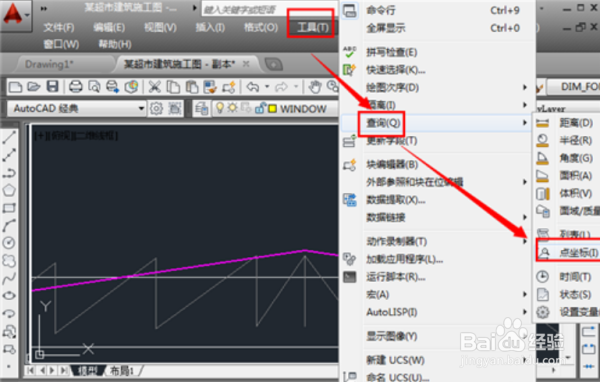Screen dimensions: 600x382
Task: Click the Open file folder icon
Action: 34,87
